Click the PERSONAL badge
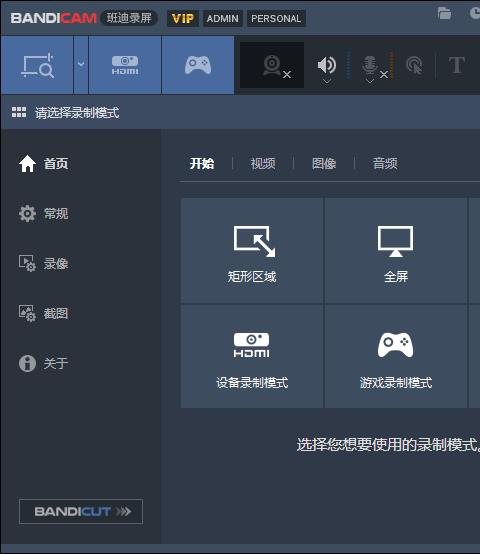480x554 pixels. coord(276,18)
